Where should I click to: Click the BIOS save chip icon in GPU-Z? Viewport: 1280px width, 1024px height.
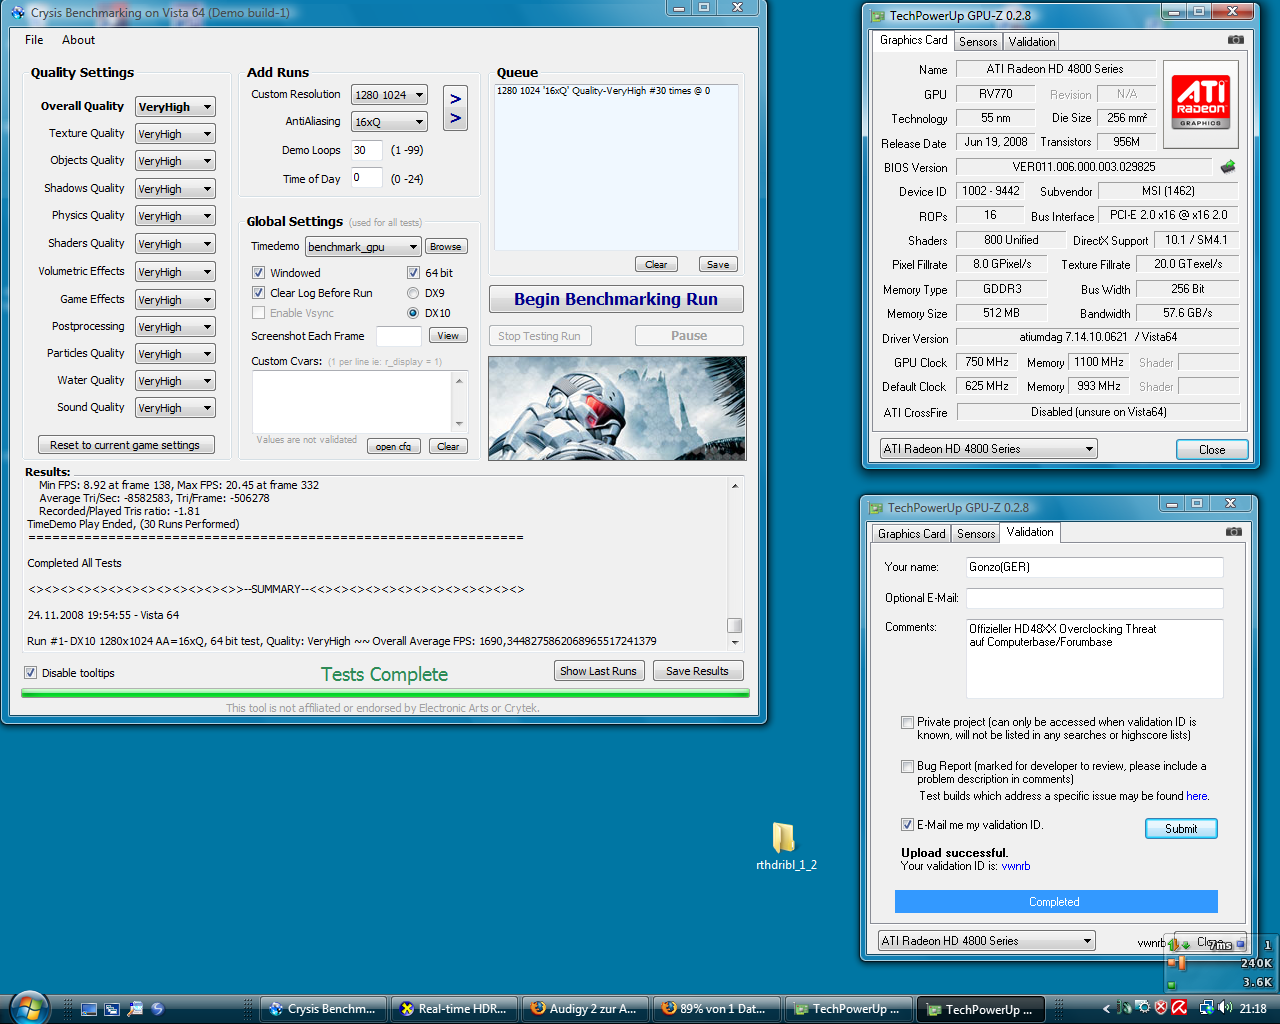[1228, 167]
